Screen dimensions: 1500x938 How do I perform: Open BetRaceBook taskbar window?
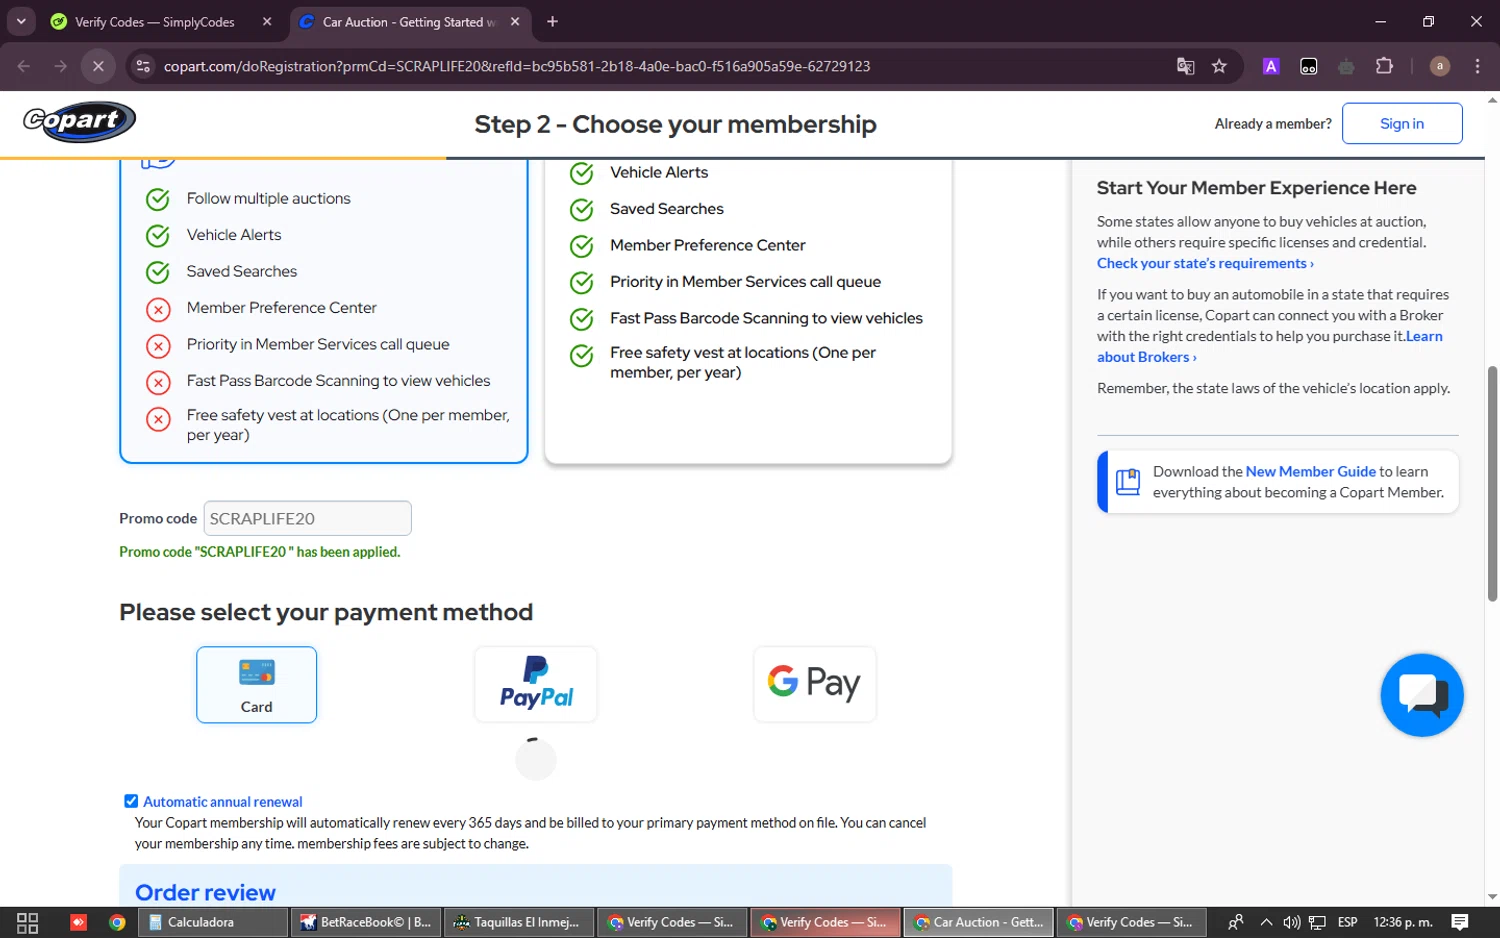(366, 922)
